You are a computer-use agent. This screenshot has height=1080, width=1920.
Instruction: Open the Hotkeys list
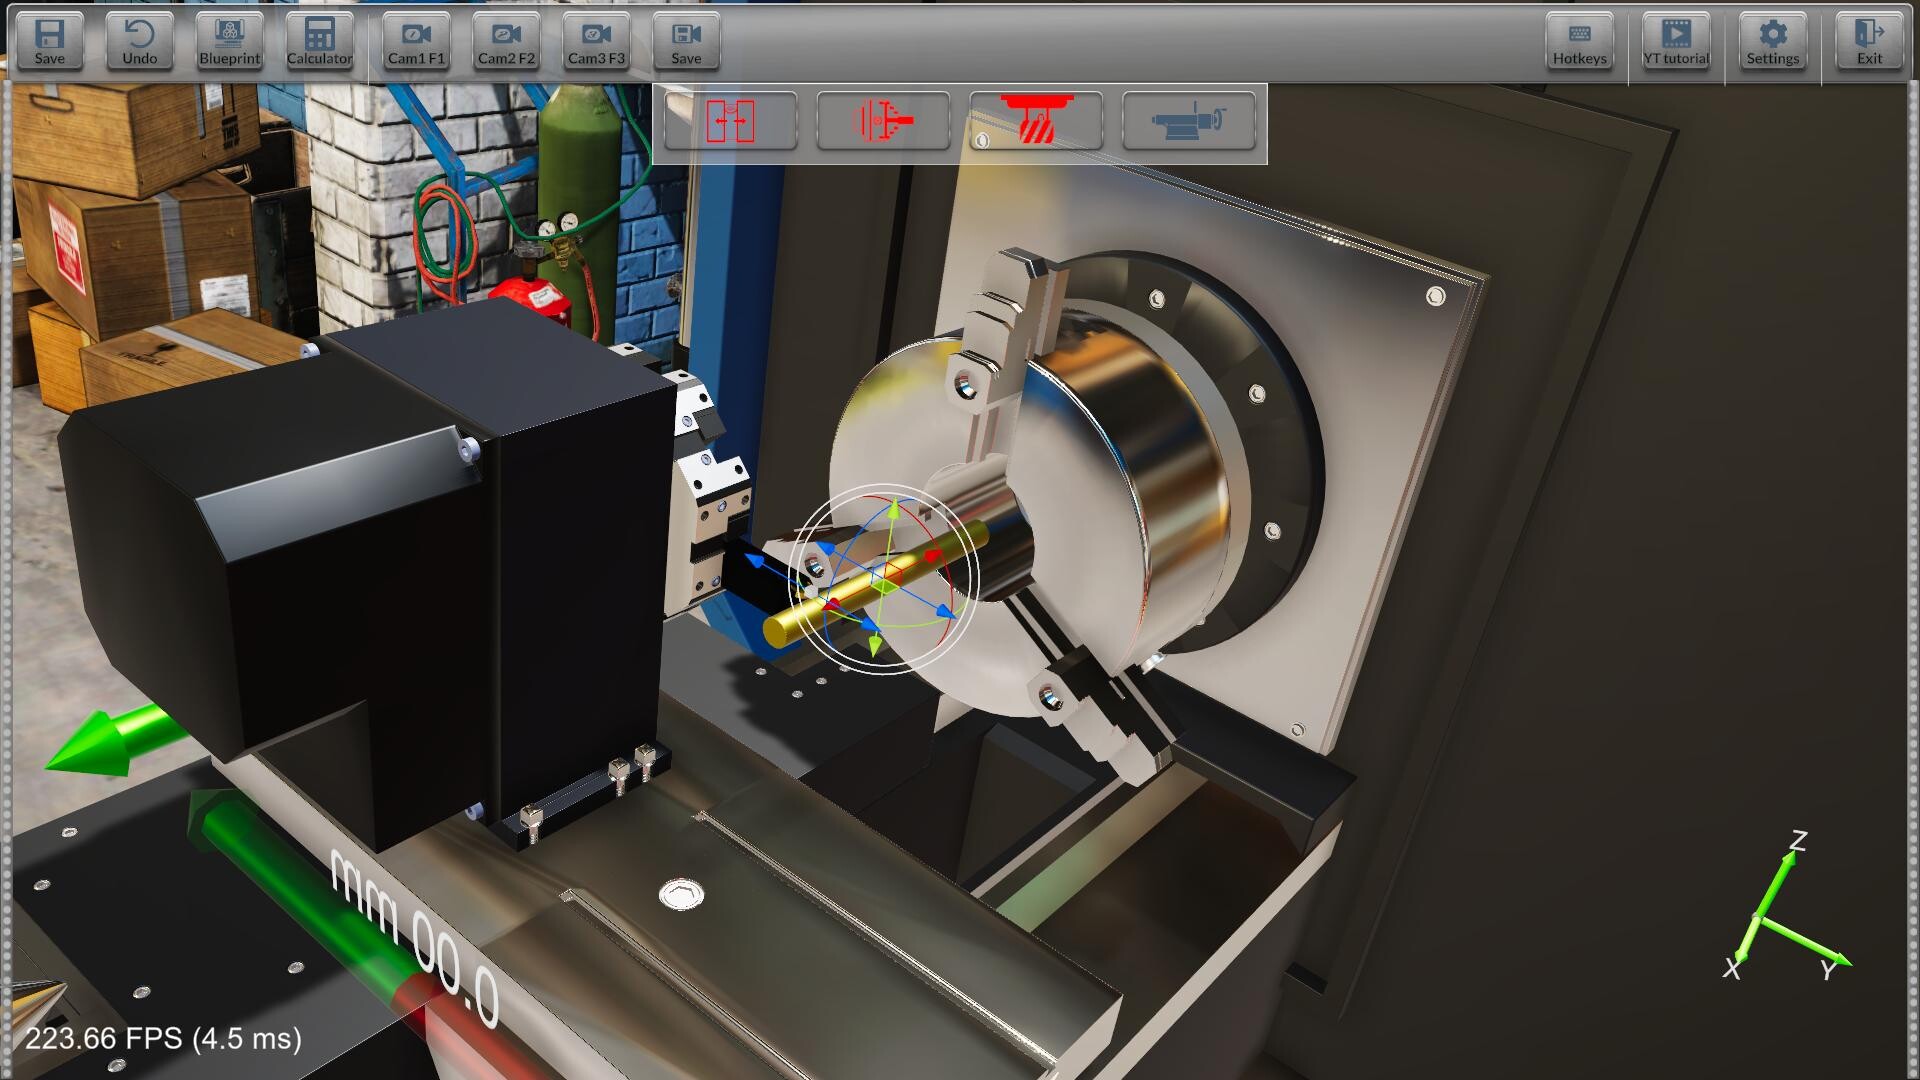(1578, 40)
